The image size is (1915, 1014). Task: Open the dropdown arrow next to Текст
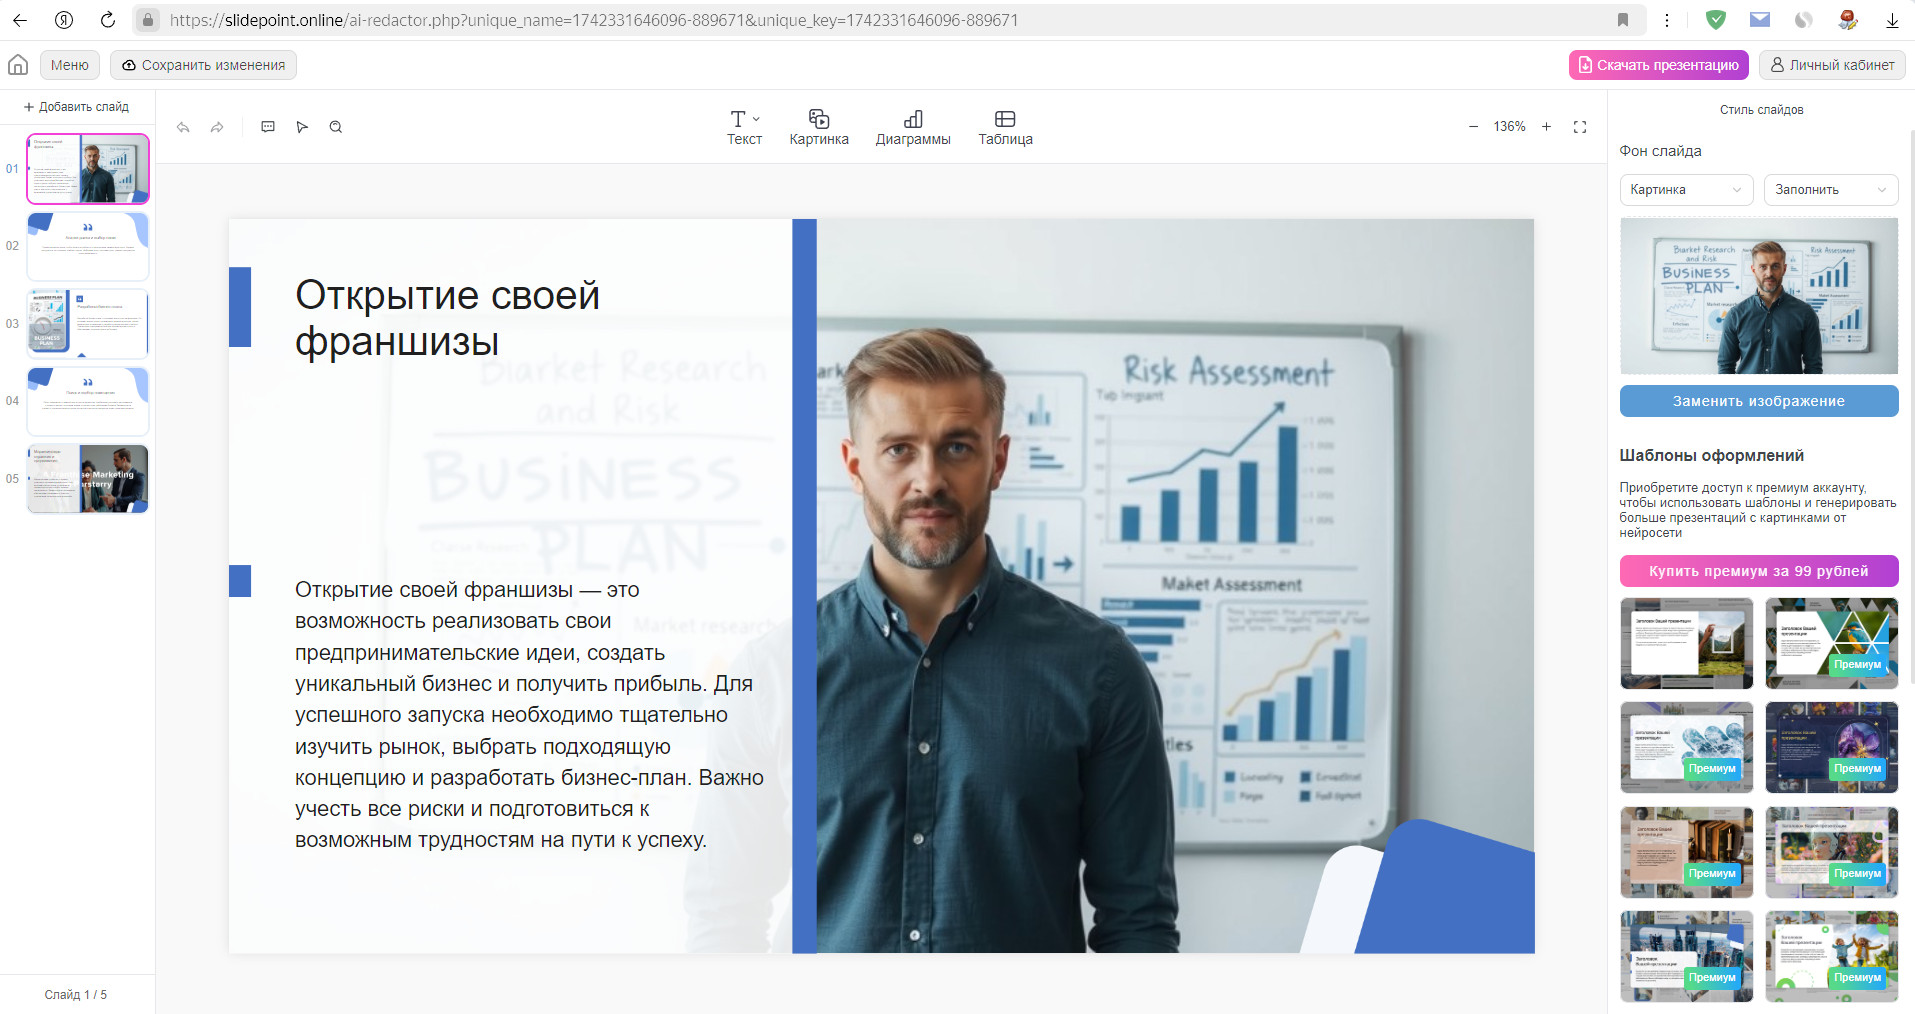[756, 119]
